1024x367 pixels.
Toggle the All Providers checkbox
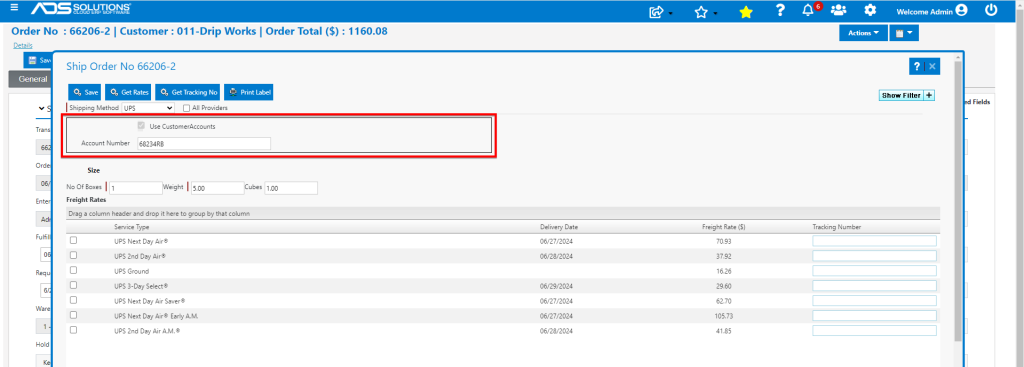click(187, 108)
